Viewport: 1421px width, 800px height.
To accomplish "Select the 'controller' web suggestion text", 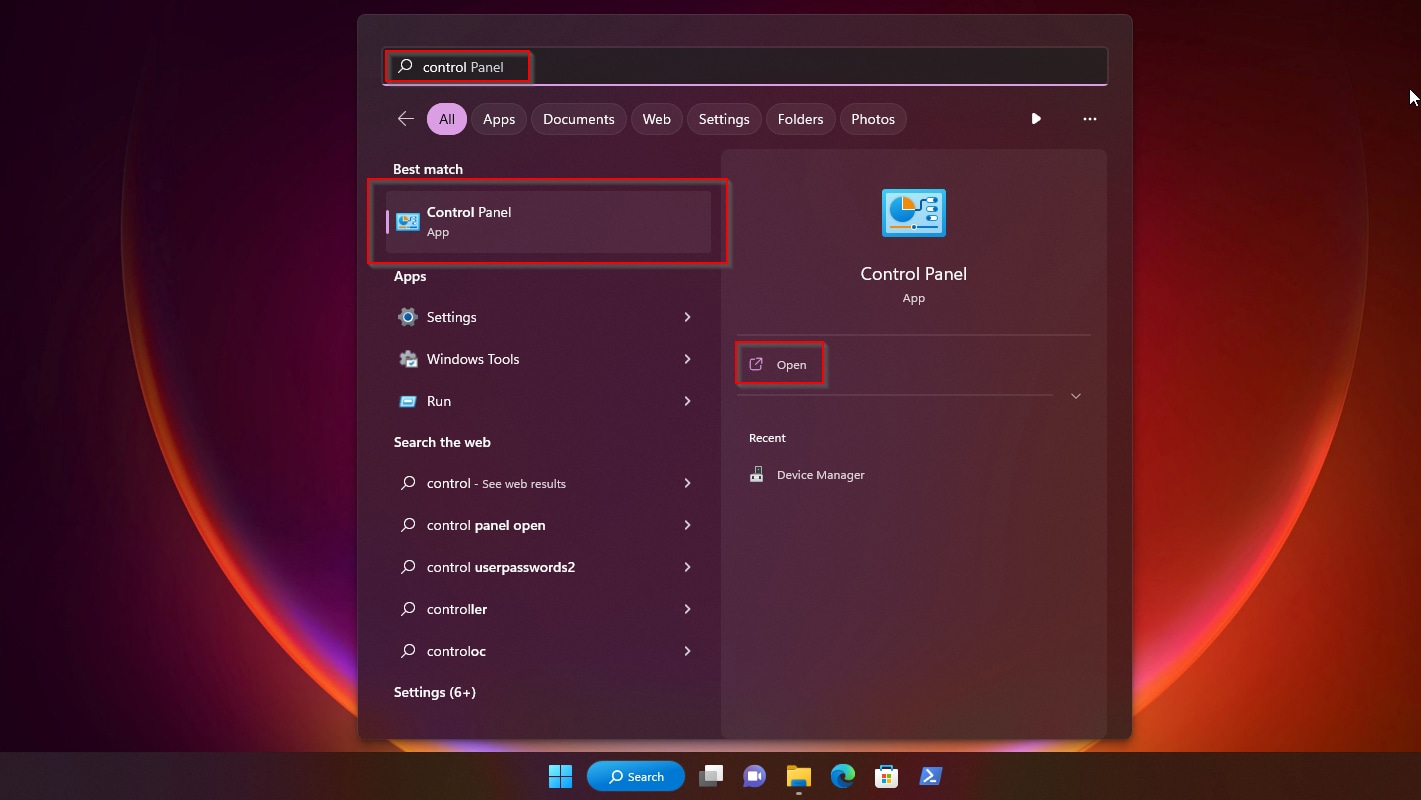I will (x=457, y=609).
